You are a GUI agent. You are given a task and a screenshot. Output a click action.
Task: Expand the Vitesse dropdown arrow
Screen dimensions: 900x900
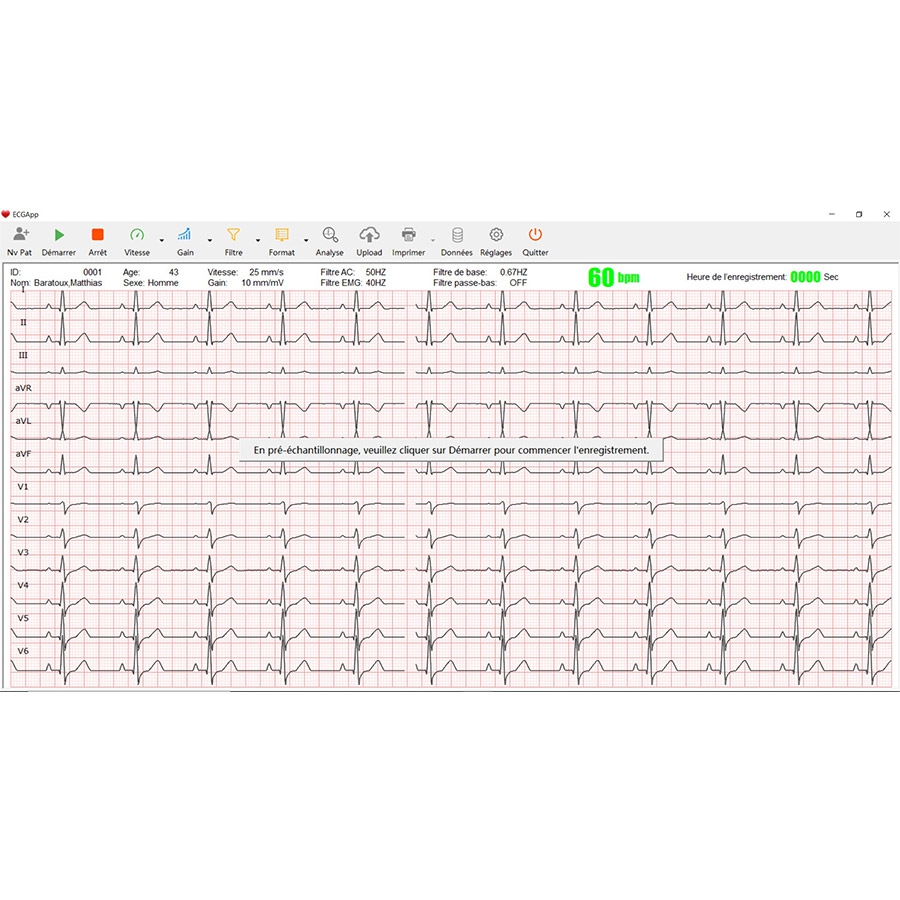click(x=161, y=241)
